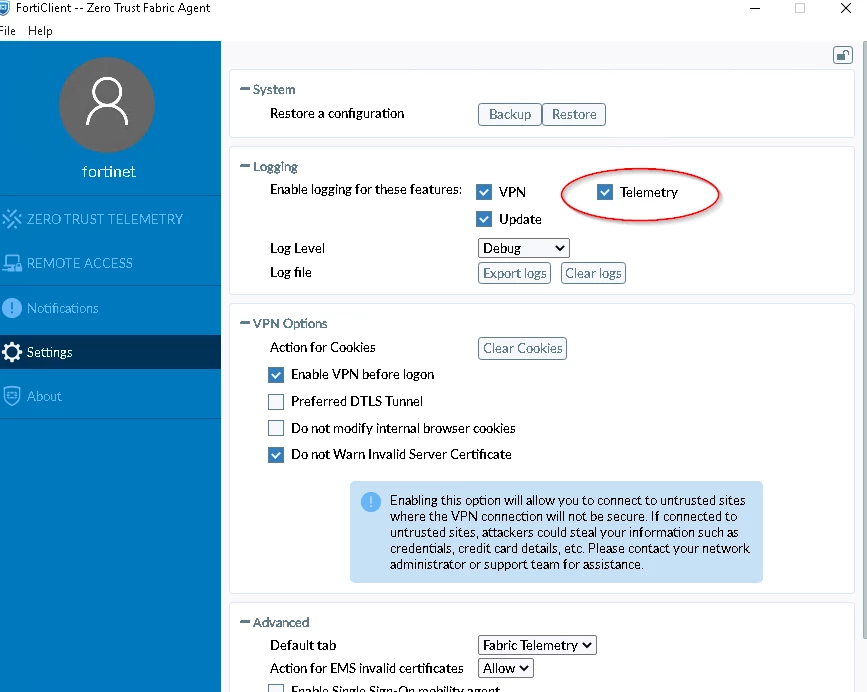Click the Clear Cookies button
867x692 pixels.
tap(523, 348)
